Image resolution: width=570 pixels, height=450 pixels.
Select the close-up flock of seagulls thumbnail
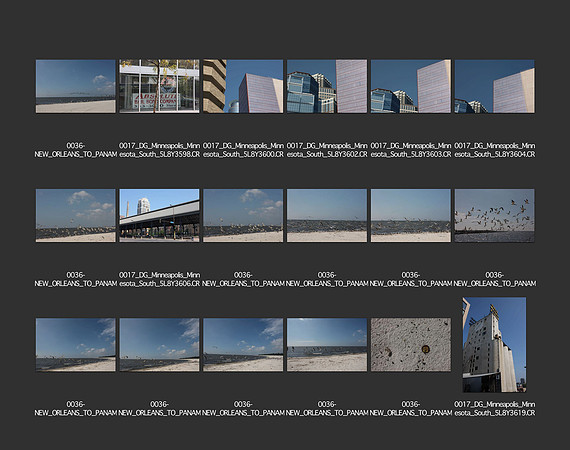pyautogui.click(x=494, y=215)
